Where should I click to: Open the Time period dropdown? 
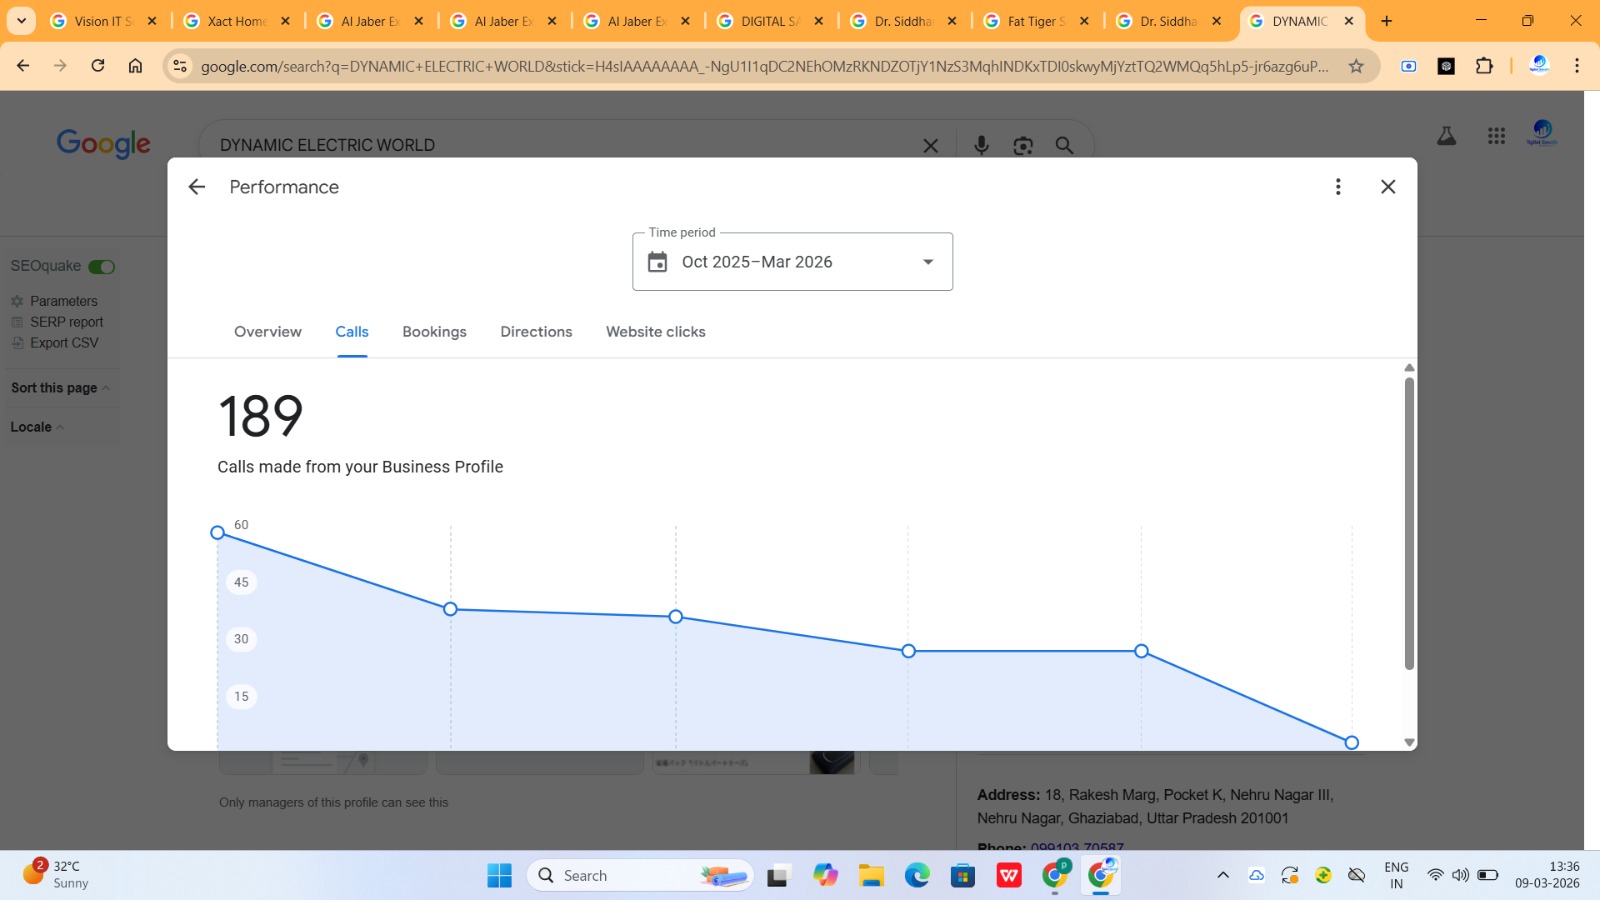click(x=792, y=262)
